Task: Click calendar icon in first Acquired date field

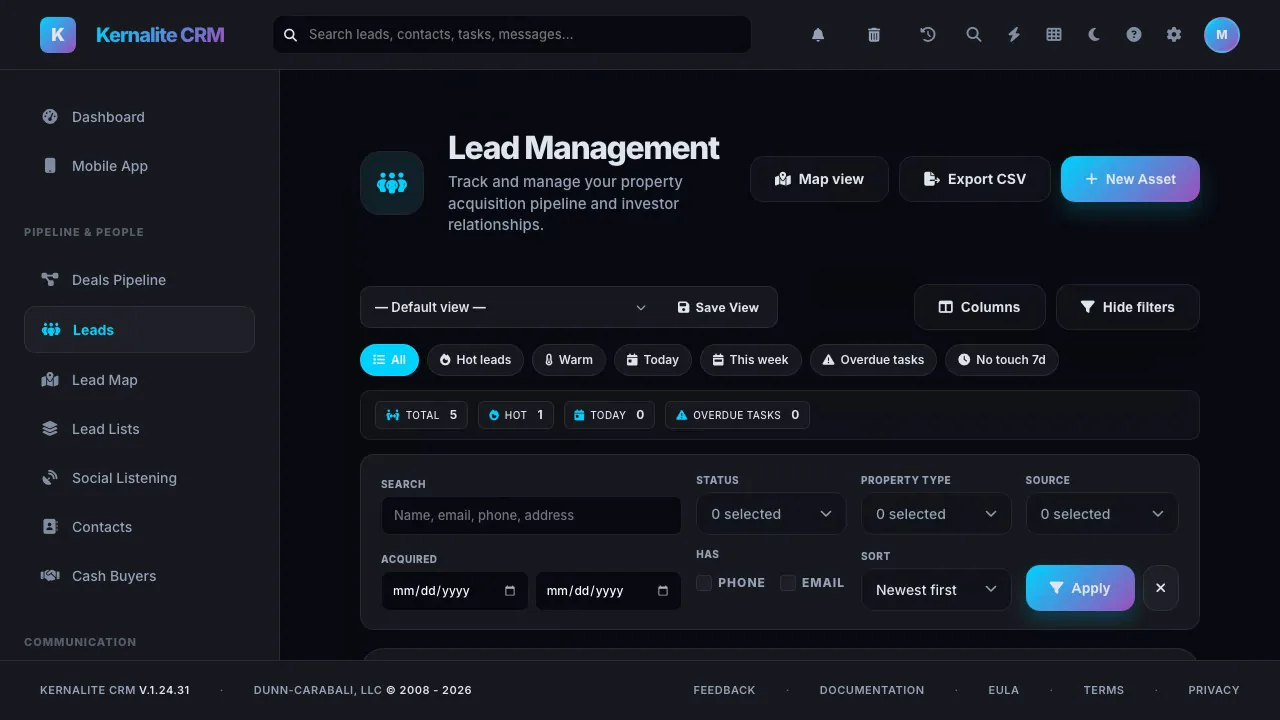Action: tap(510, 591)
